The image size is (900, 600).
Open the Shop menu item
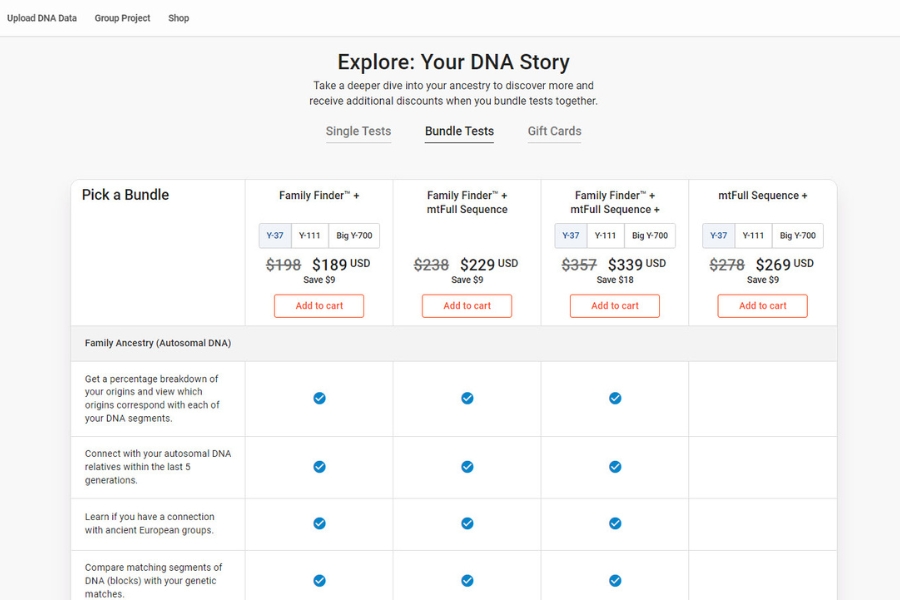(x=178, y=18)
